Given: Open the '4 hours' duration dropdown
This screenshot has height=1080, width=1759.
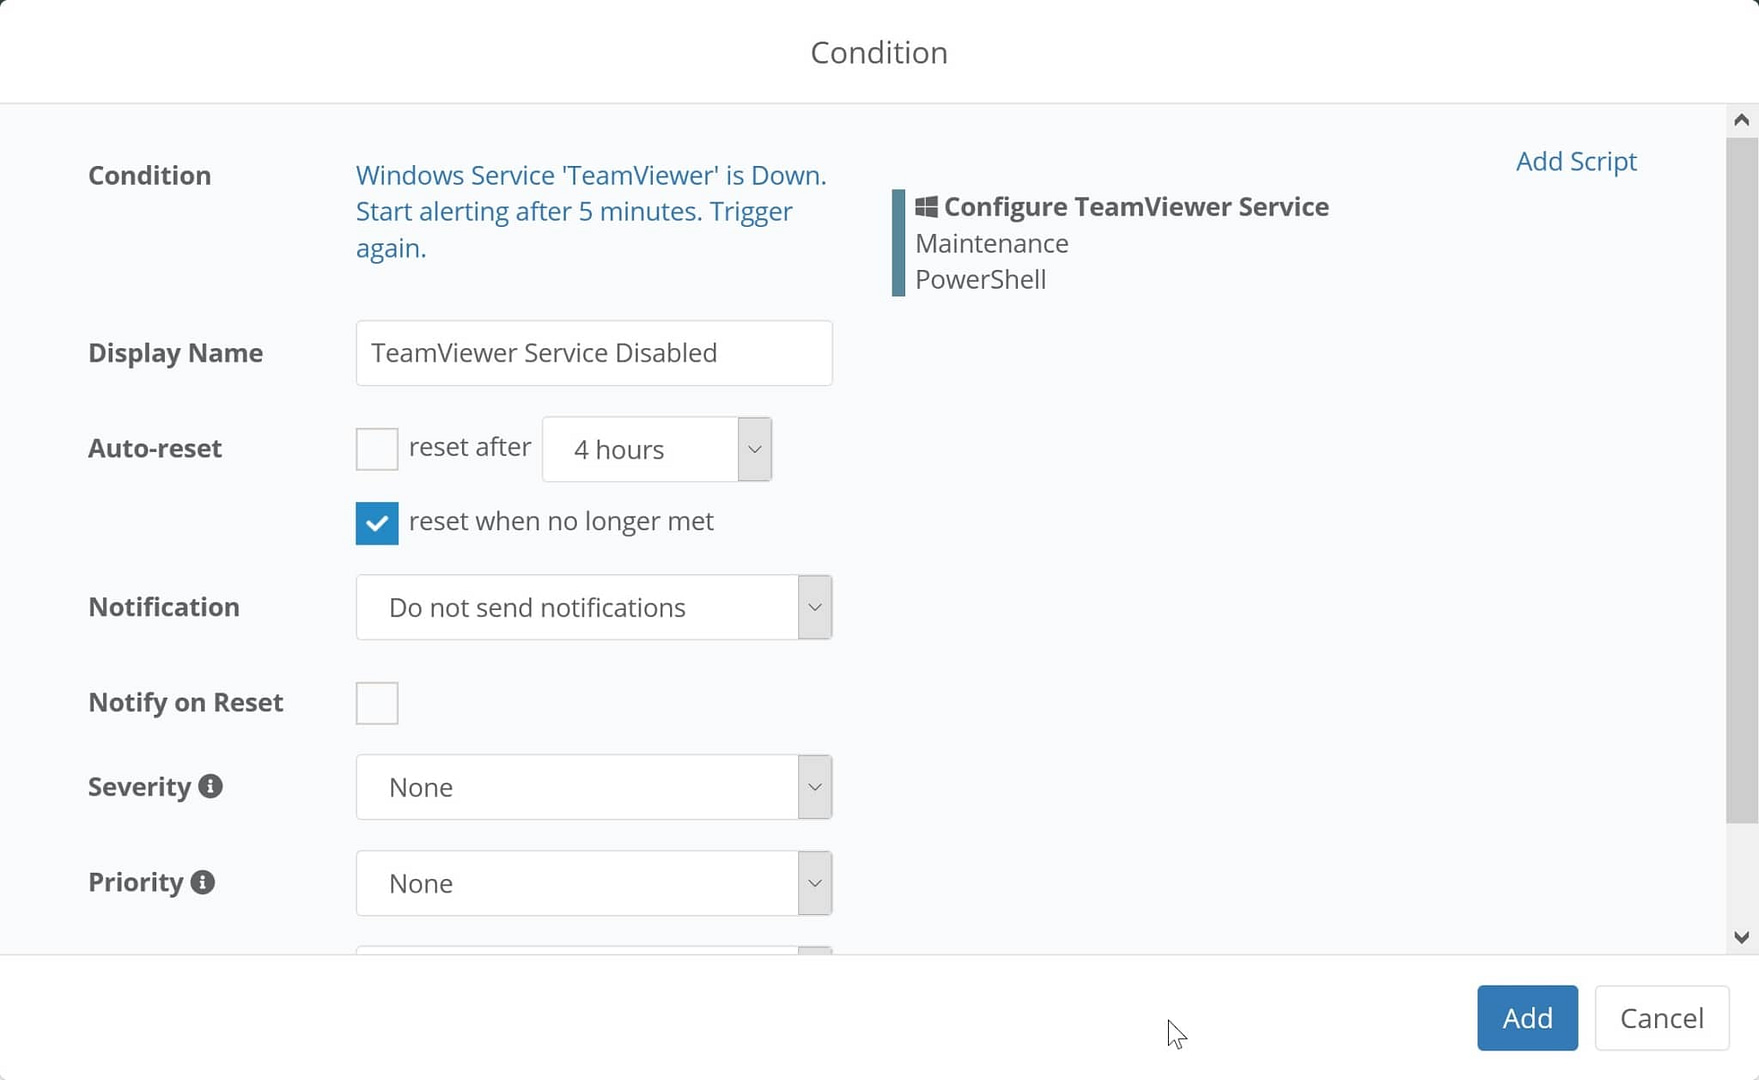Looking at the screenshot, I should click(x=754, y=449).
